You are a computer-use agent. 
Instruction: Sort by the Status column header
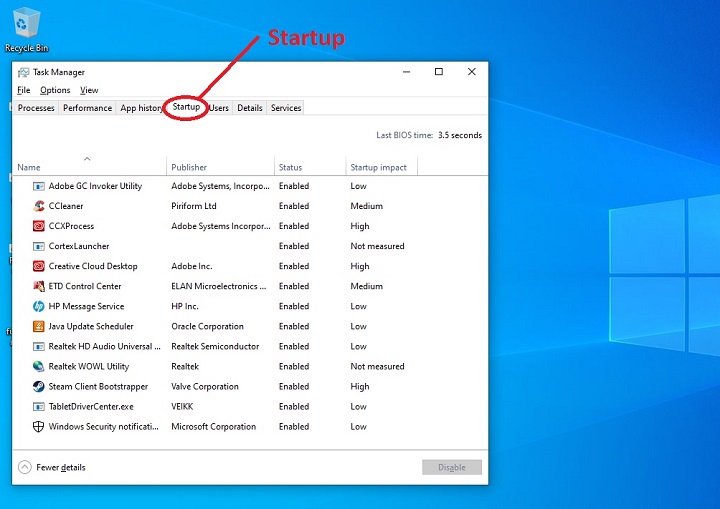click(x=291, y=167)
